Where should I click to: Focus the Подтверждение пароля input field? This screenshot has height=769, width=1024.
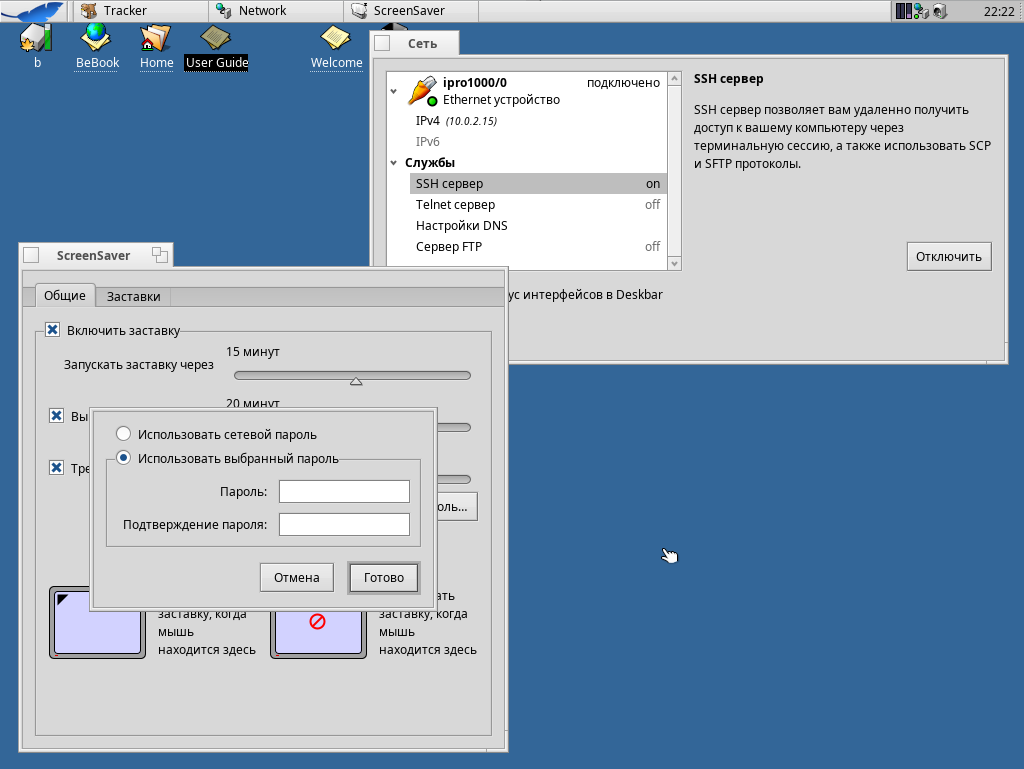(344, 524)
